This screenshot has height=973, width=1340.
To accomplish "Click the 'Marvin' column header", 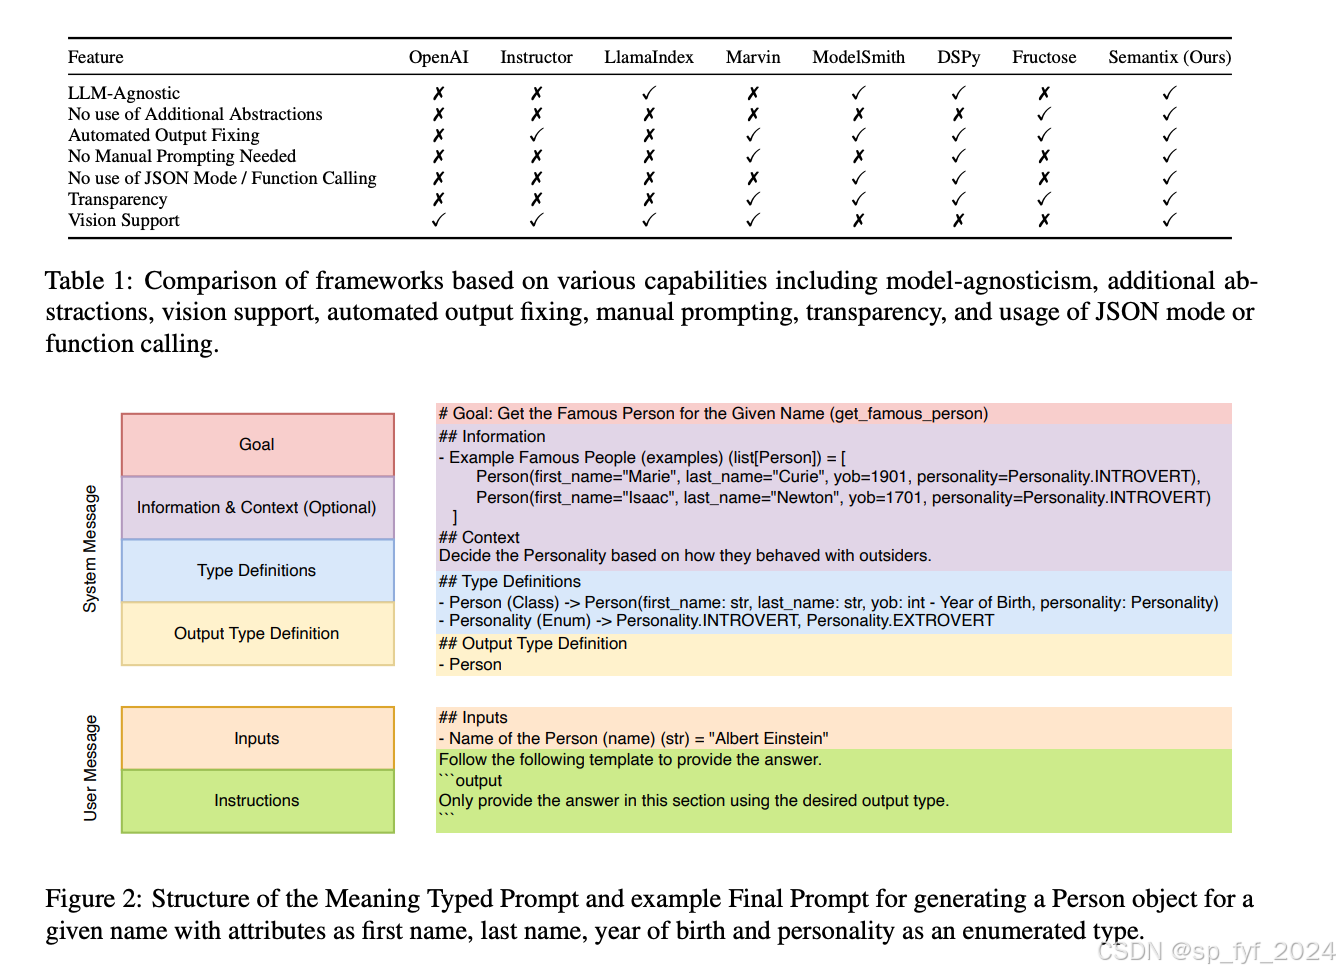I will pyautogui.click(x=753, y=57).
